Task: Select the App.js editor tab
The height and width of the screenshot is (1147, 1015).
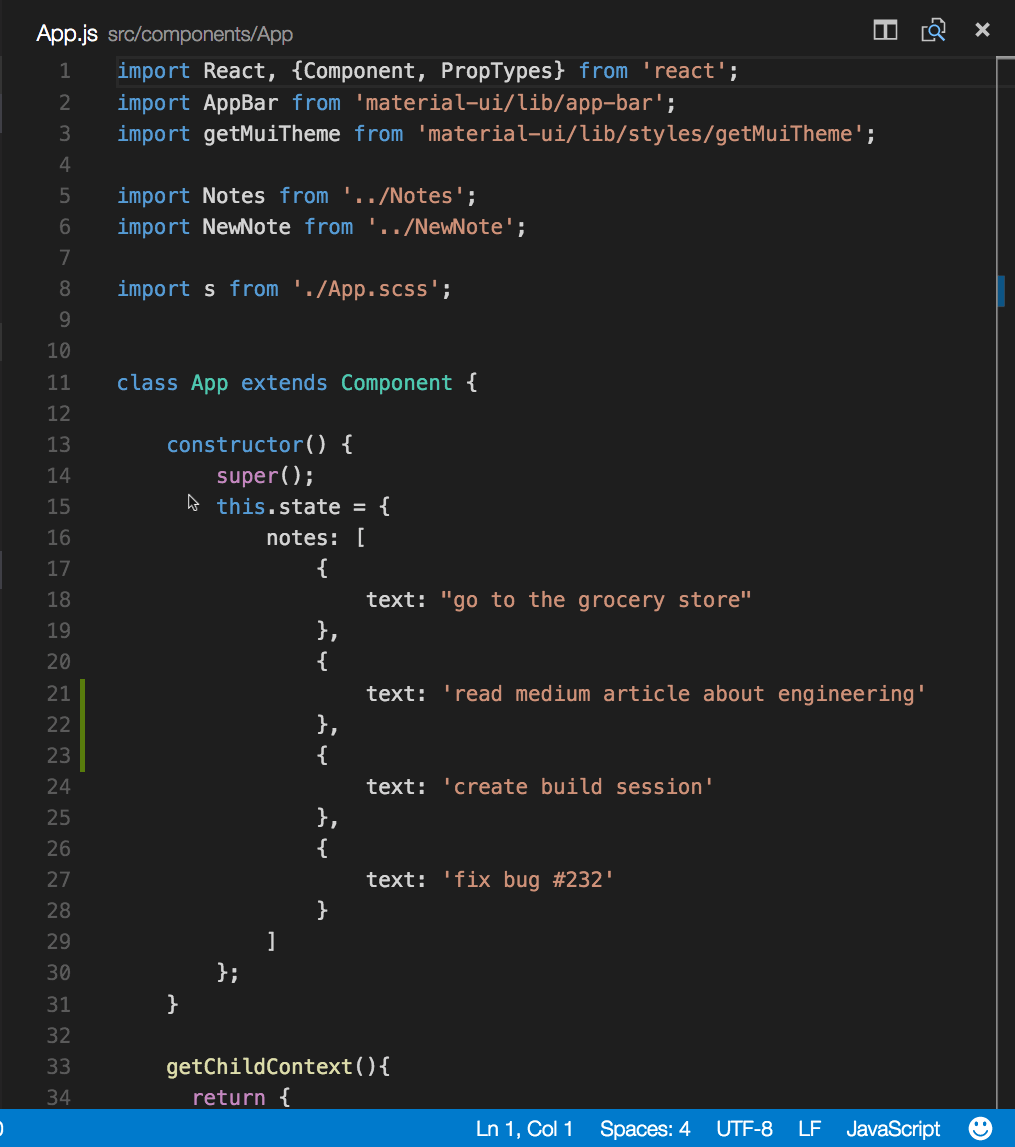Action: [66, 32]
